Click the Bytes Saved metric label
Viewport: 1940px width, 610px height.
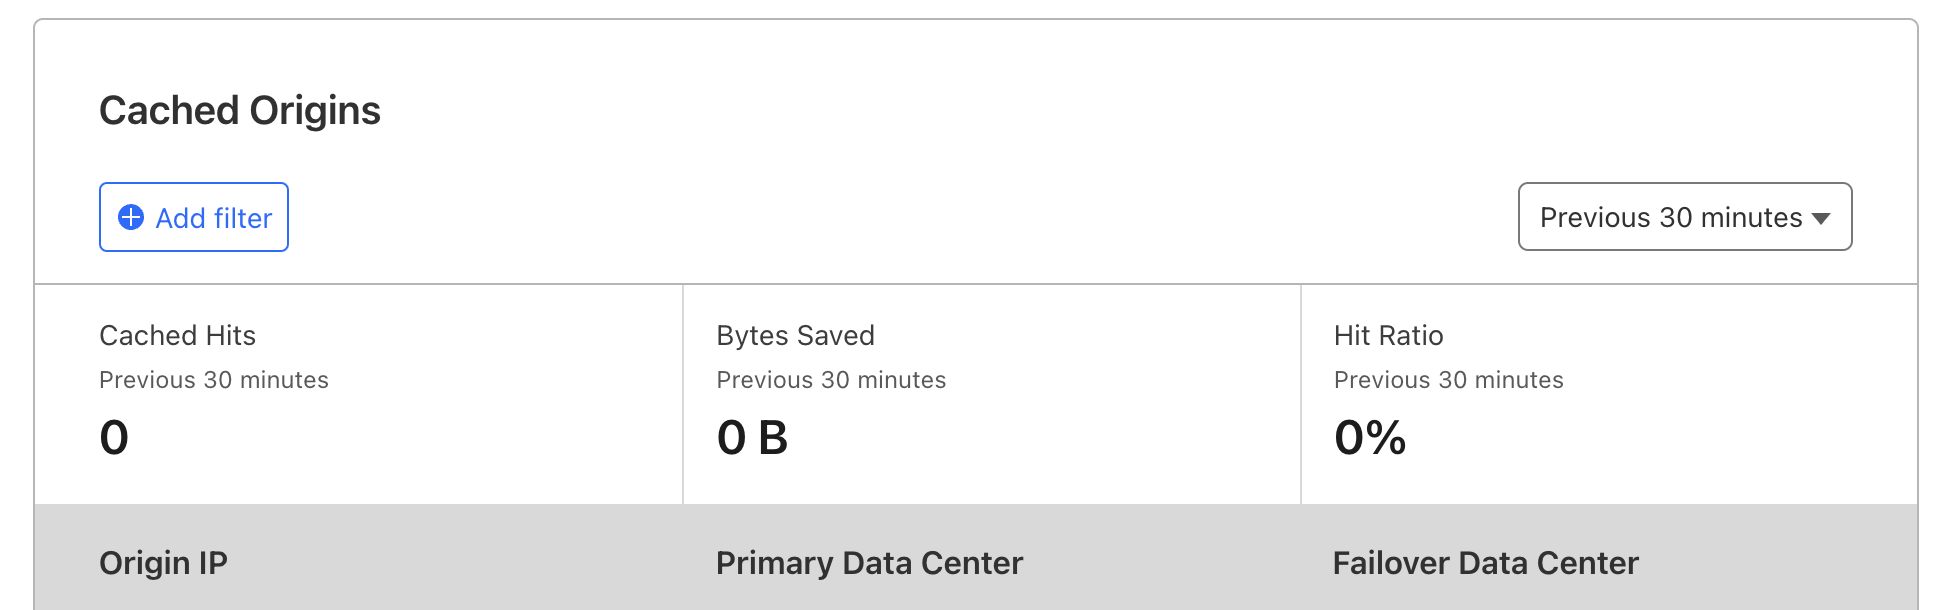click(796, 336)
